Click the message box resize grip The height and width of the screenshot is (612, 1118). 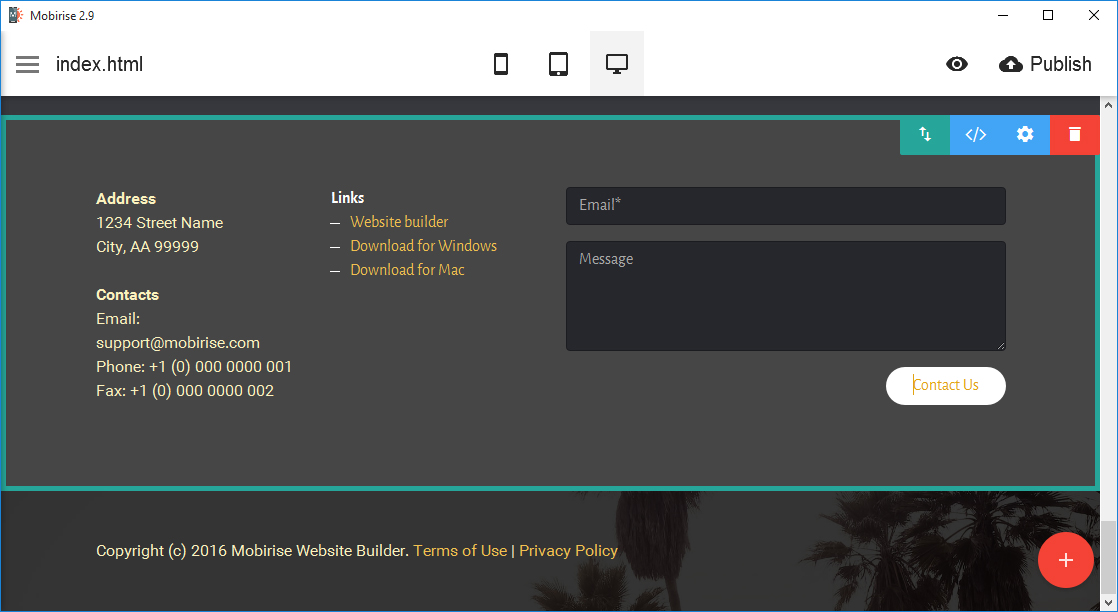point(1000,346)
